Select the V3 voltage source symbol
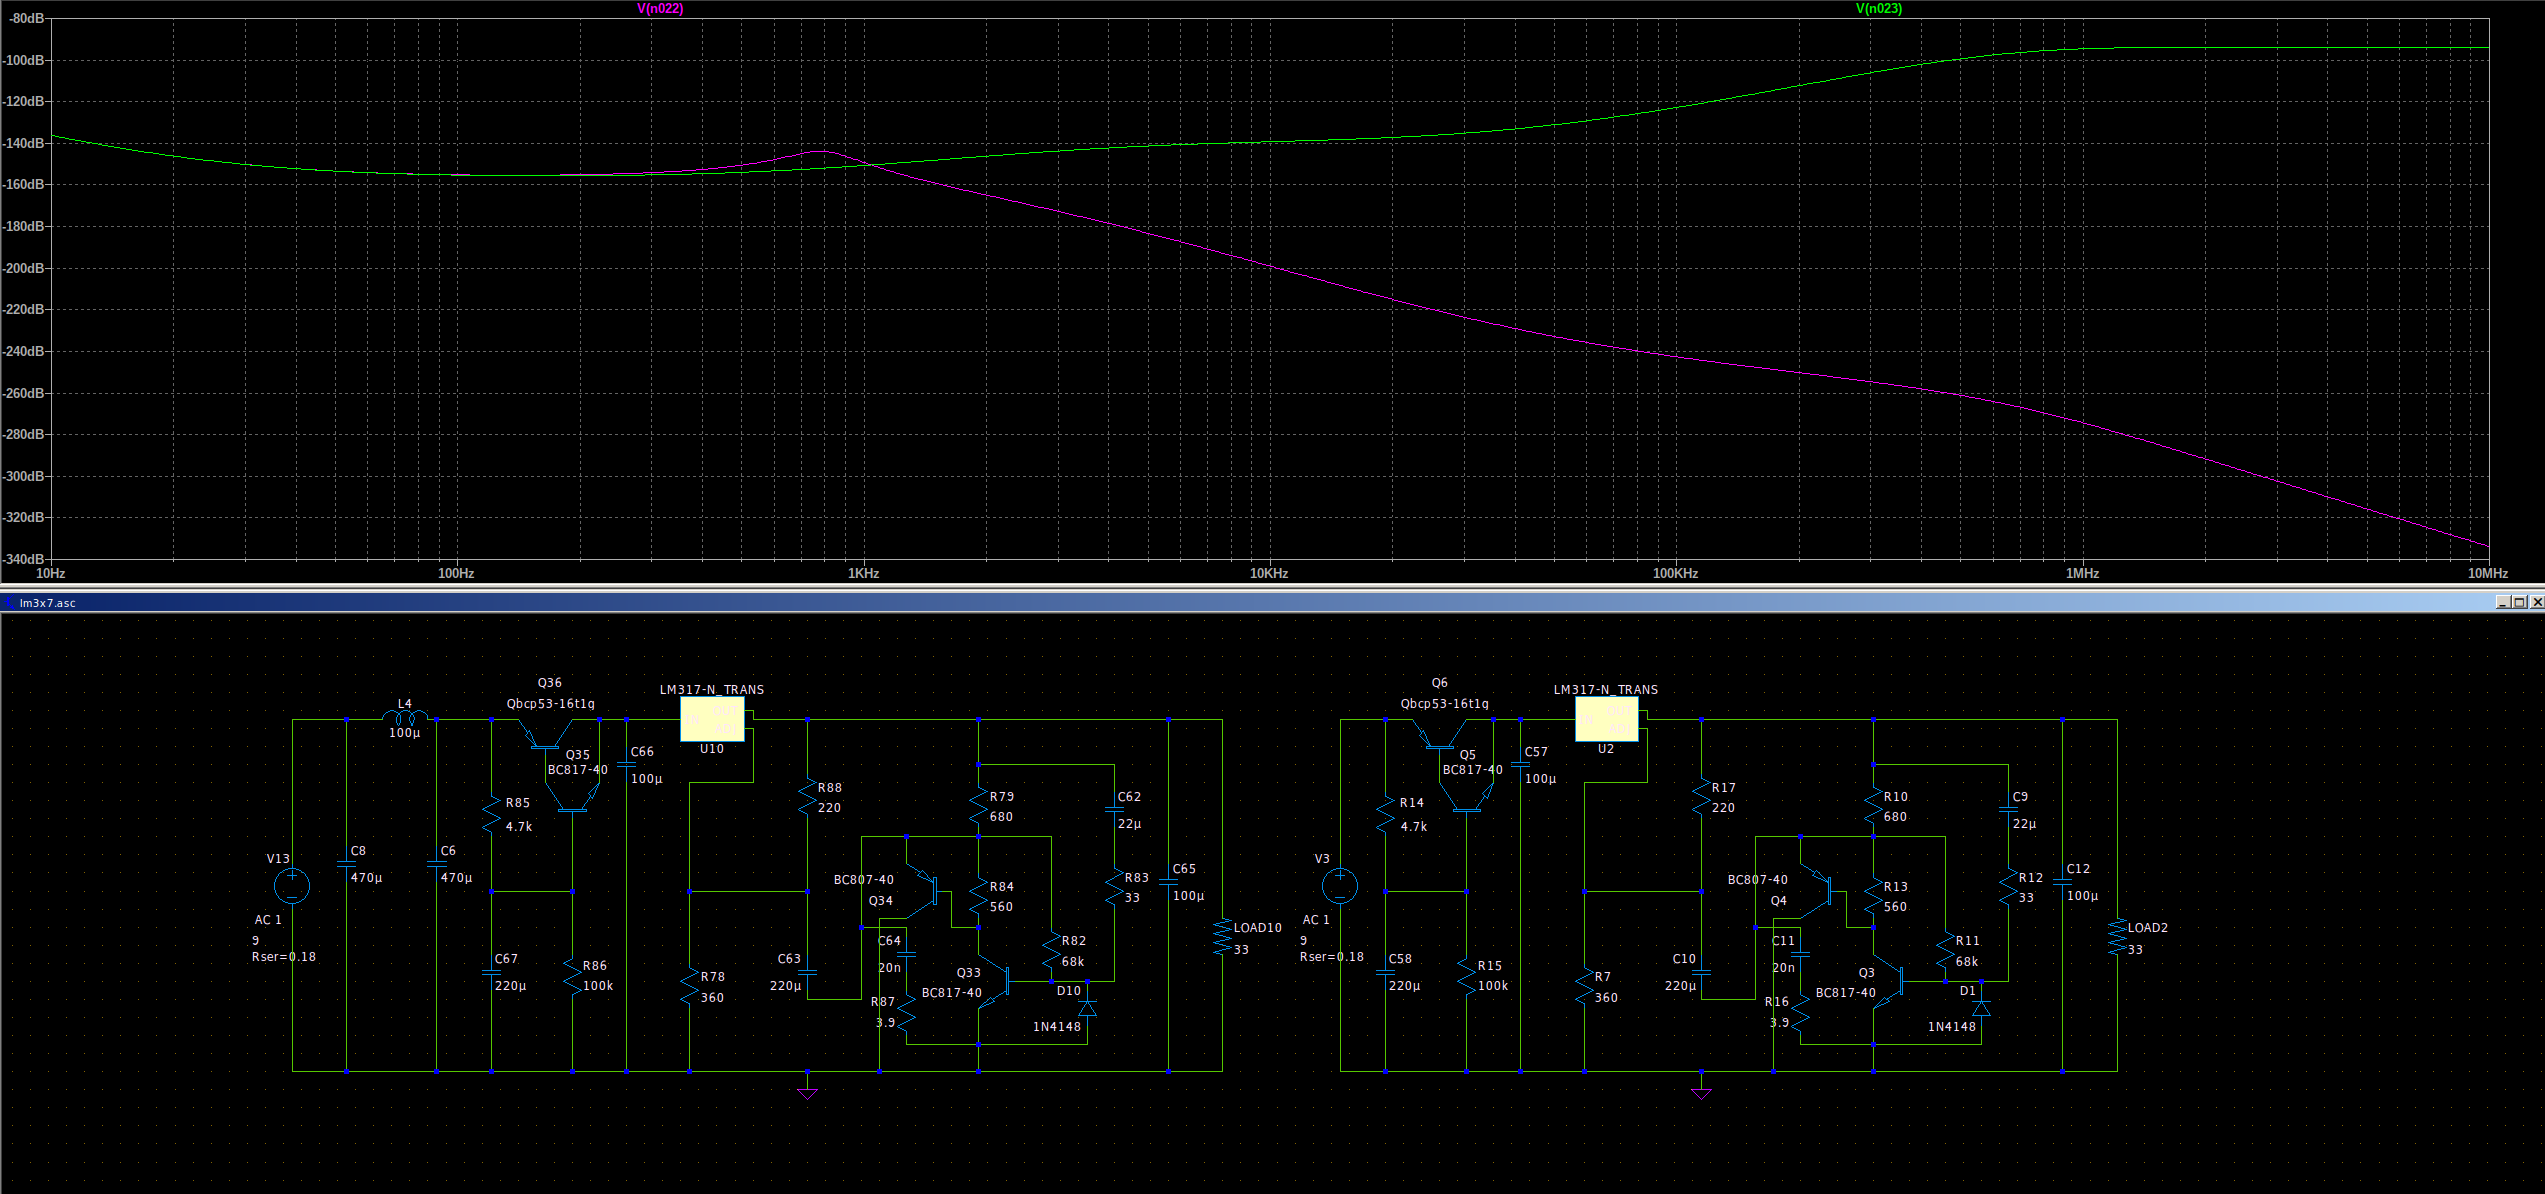Image resolution: width=2545 pixels, height=1194 pixels. click(1340, 885)
